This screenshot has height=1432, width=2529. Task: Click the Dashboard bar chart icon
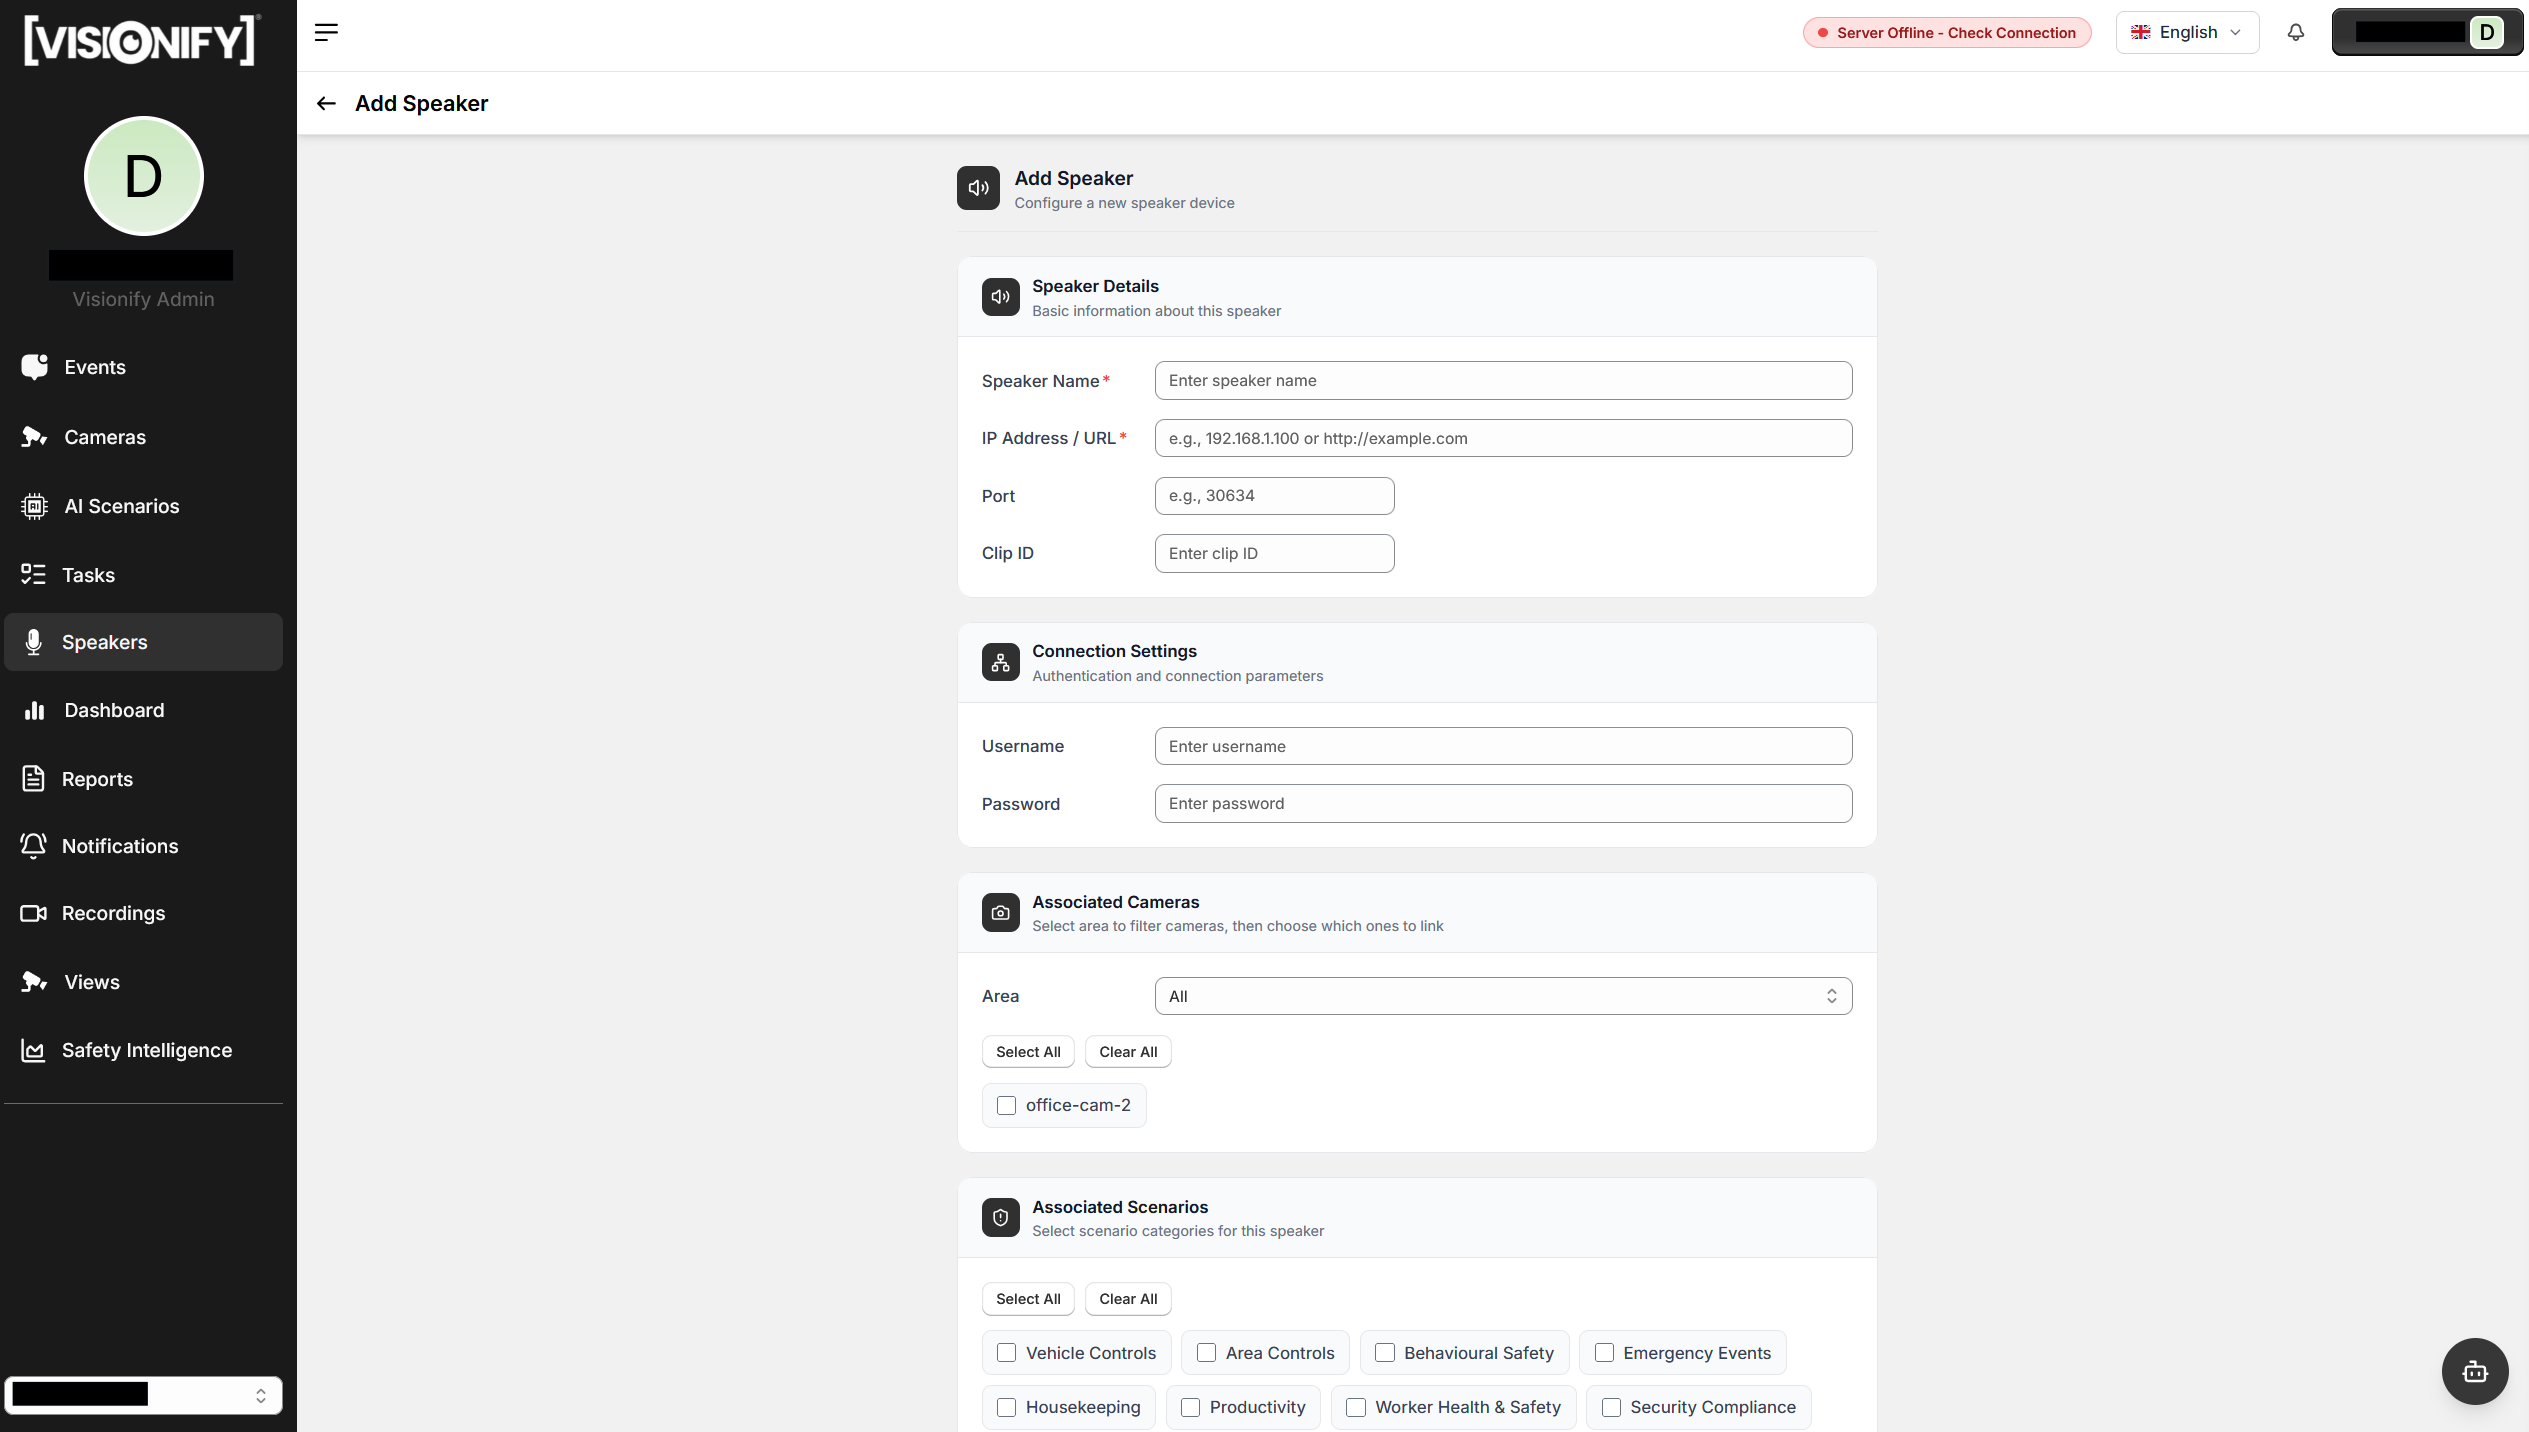click(x=34, y=710)
